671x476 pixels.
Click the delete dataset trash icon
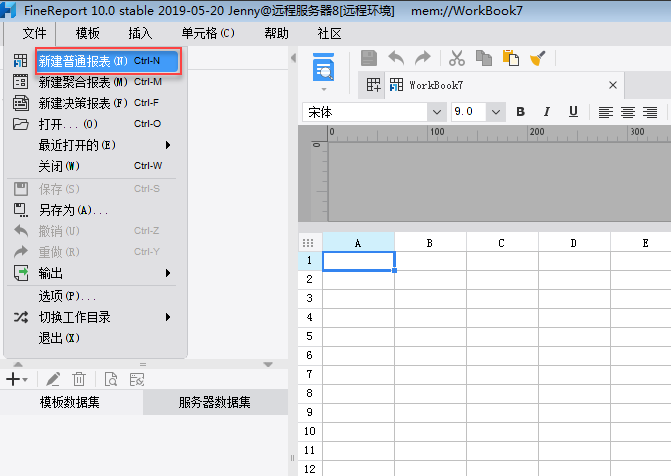(x=79, y=379)
